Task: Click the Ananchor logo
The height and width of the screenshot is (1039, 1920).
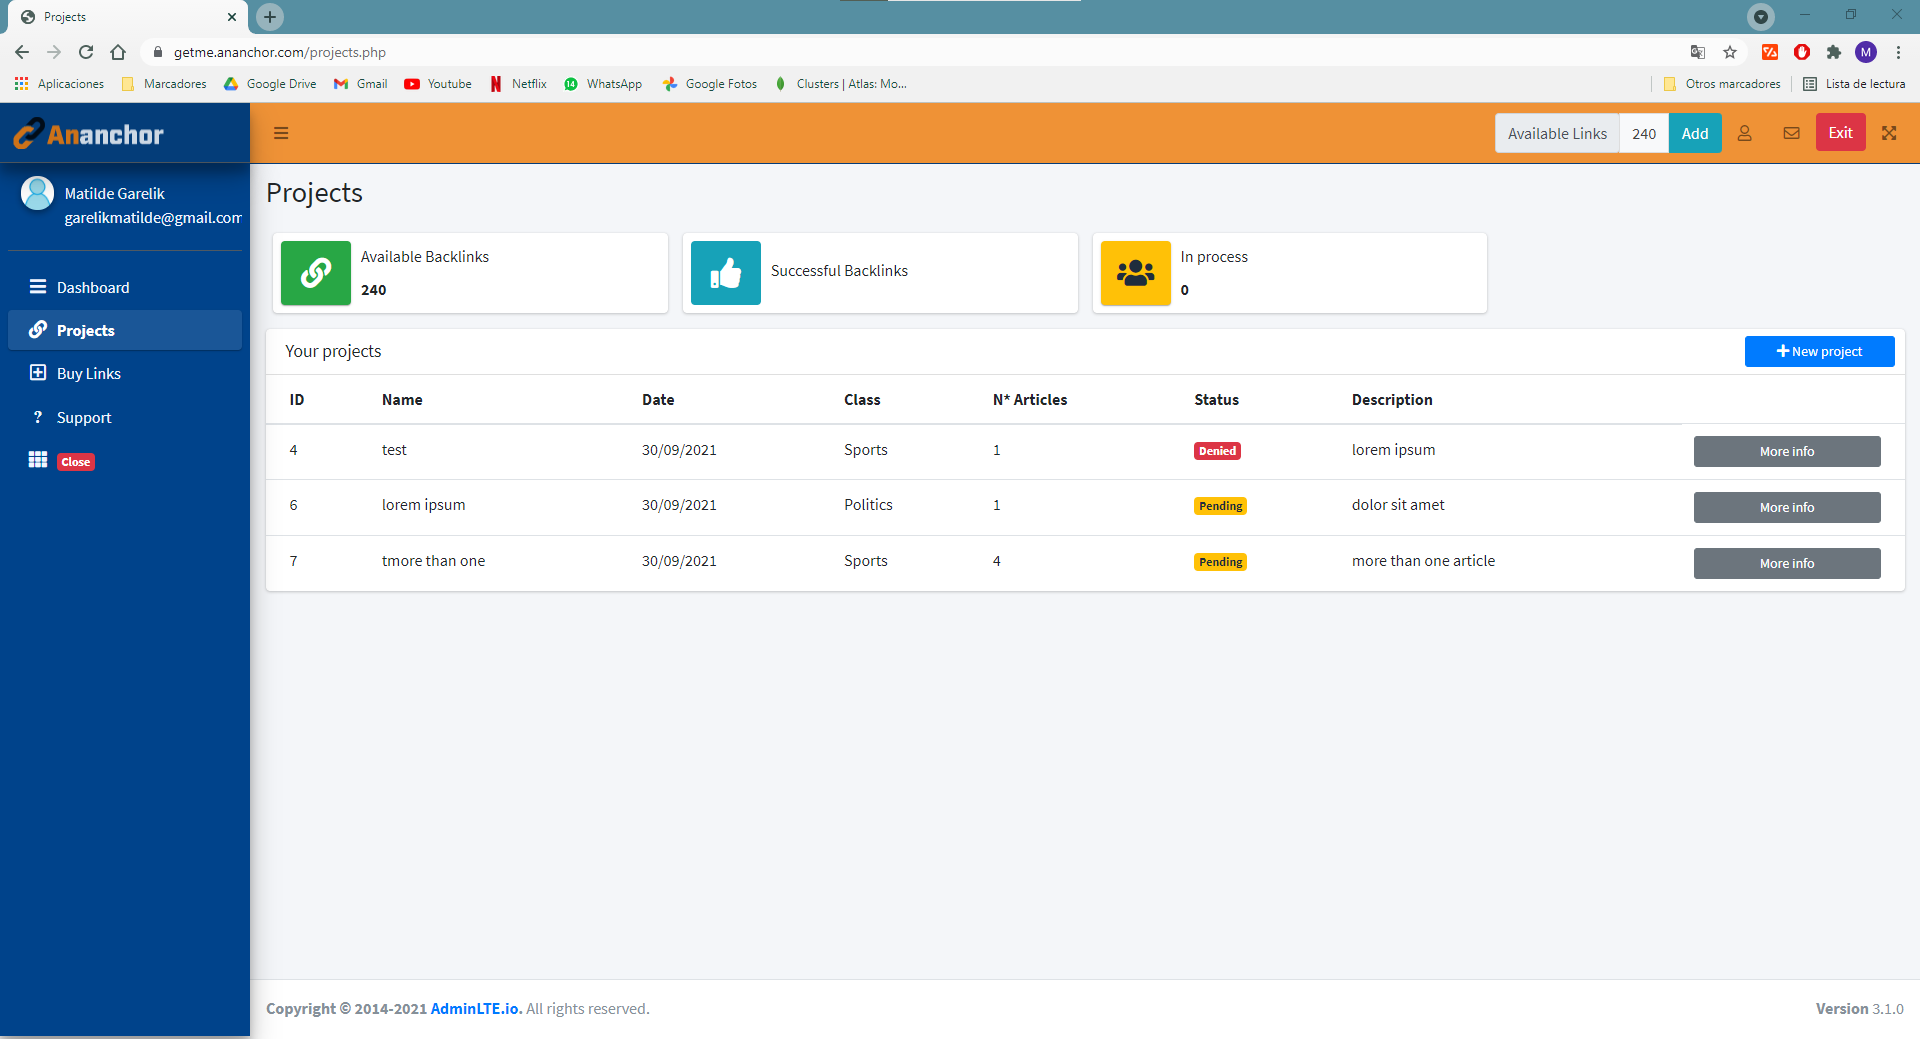Action: pyautogui.click(x=90, y=134)
